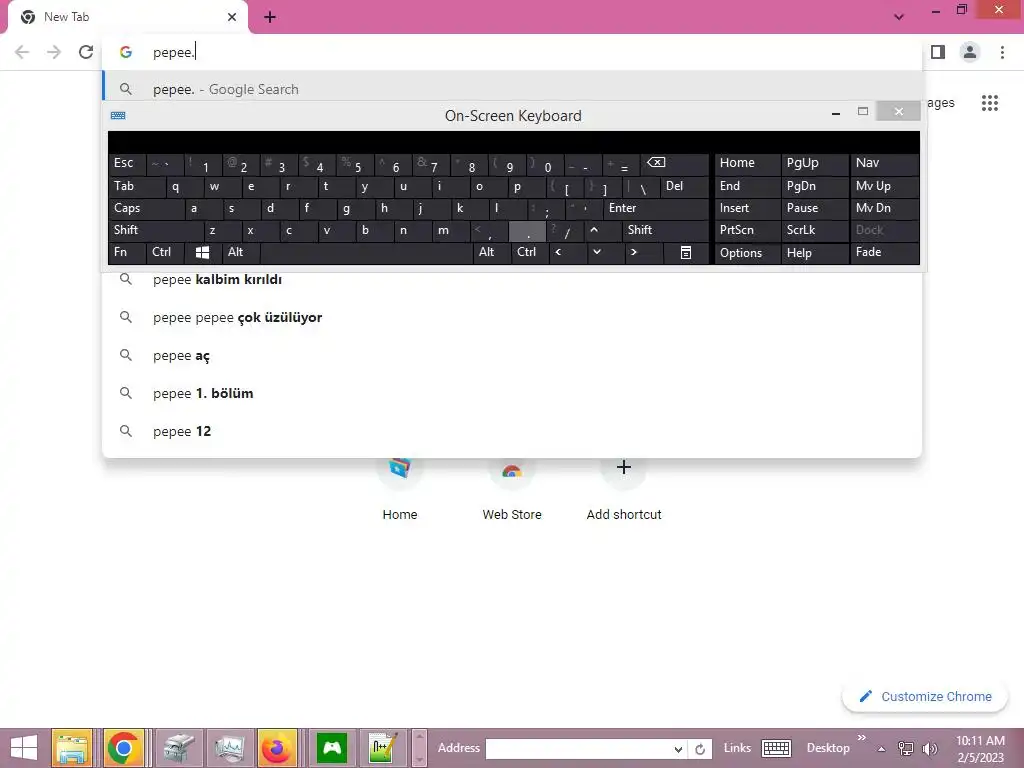Click the up arrow key on keyboard
Image resolution: width=1024 pixels, height=768 pixels.
click(601, 230)
